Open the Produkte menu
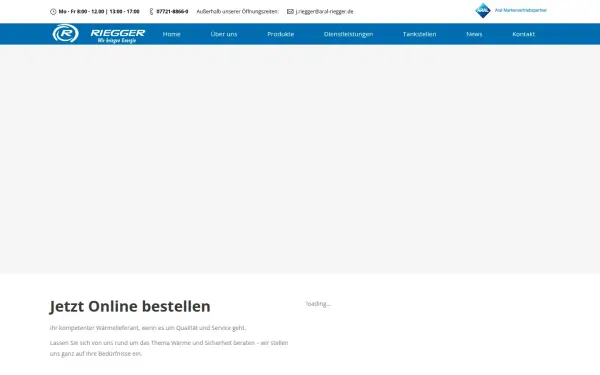 coord(280,34)
